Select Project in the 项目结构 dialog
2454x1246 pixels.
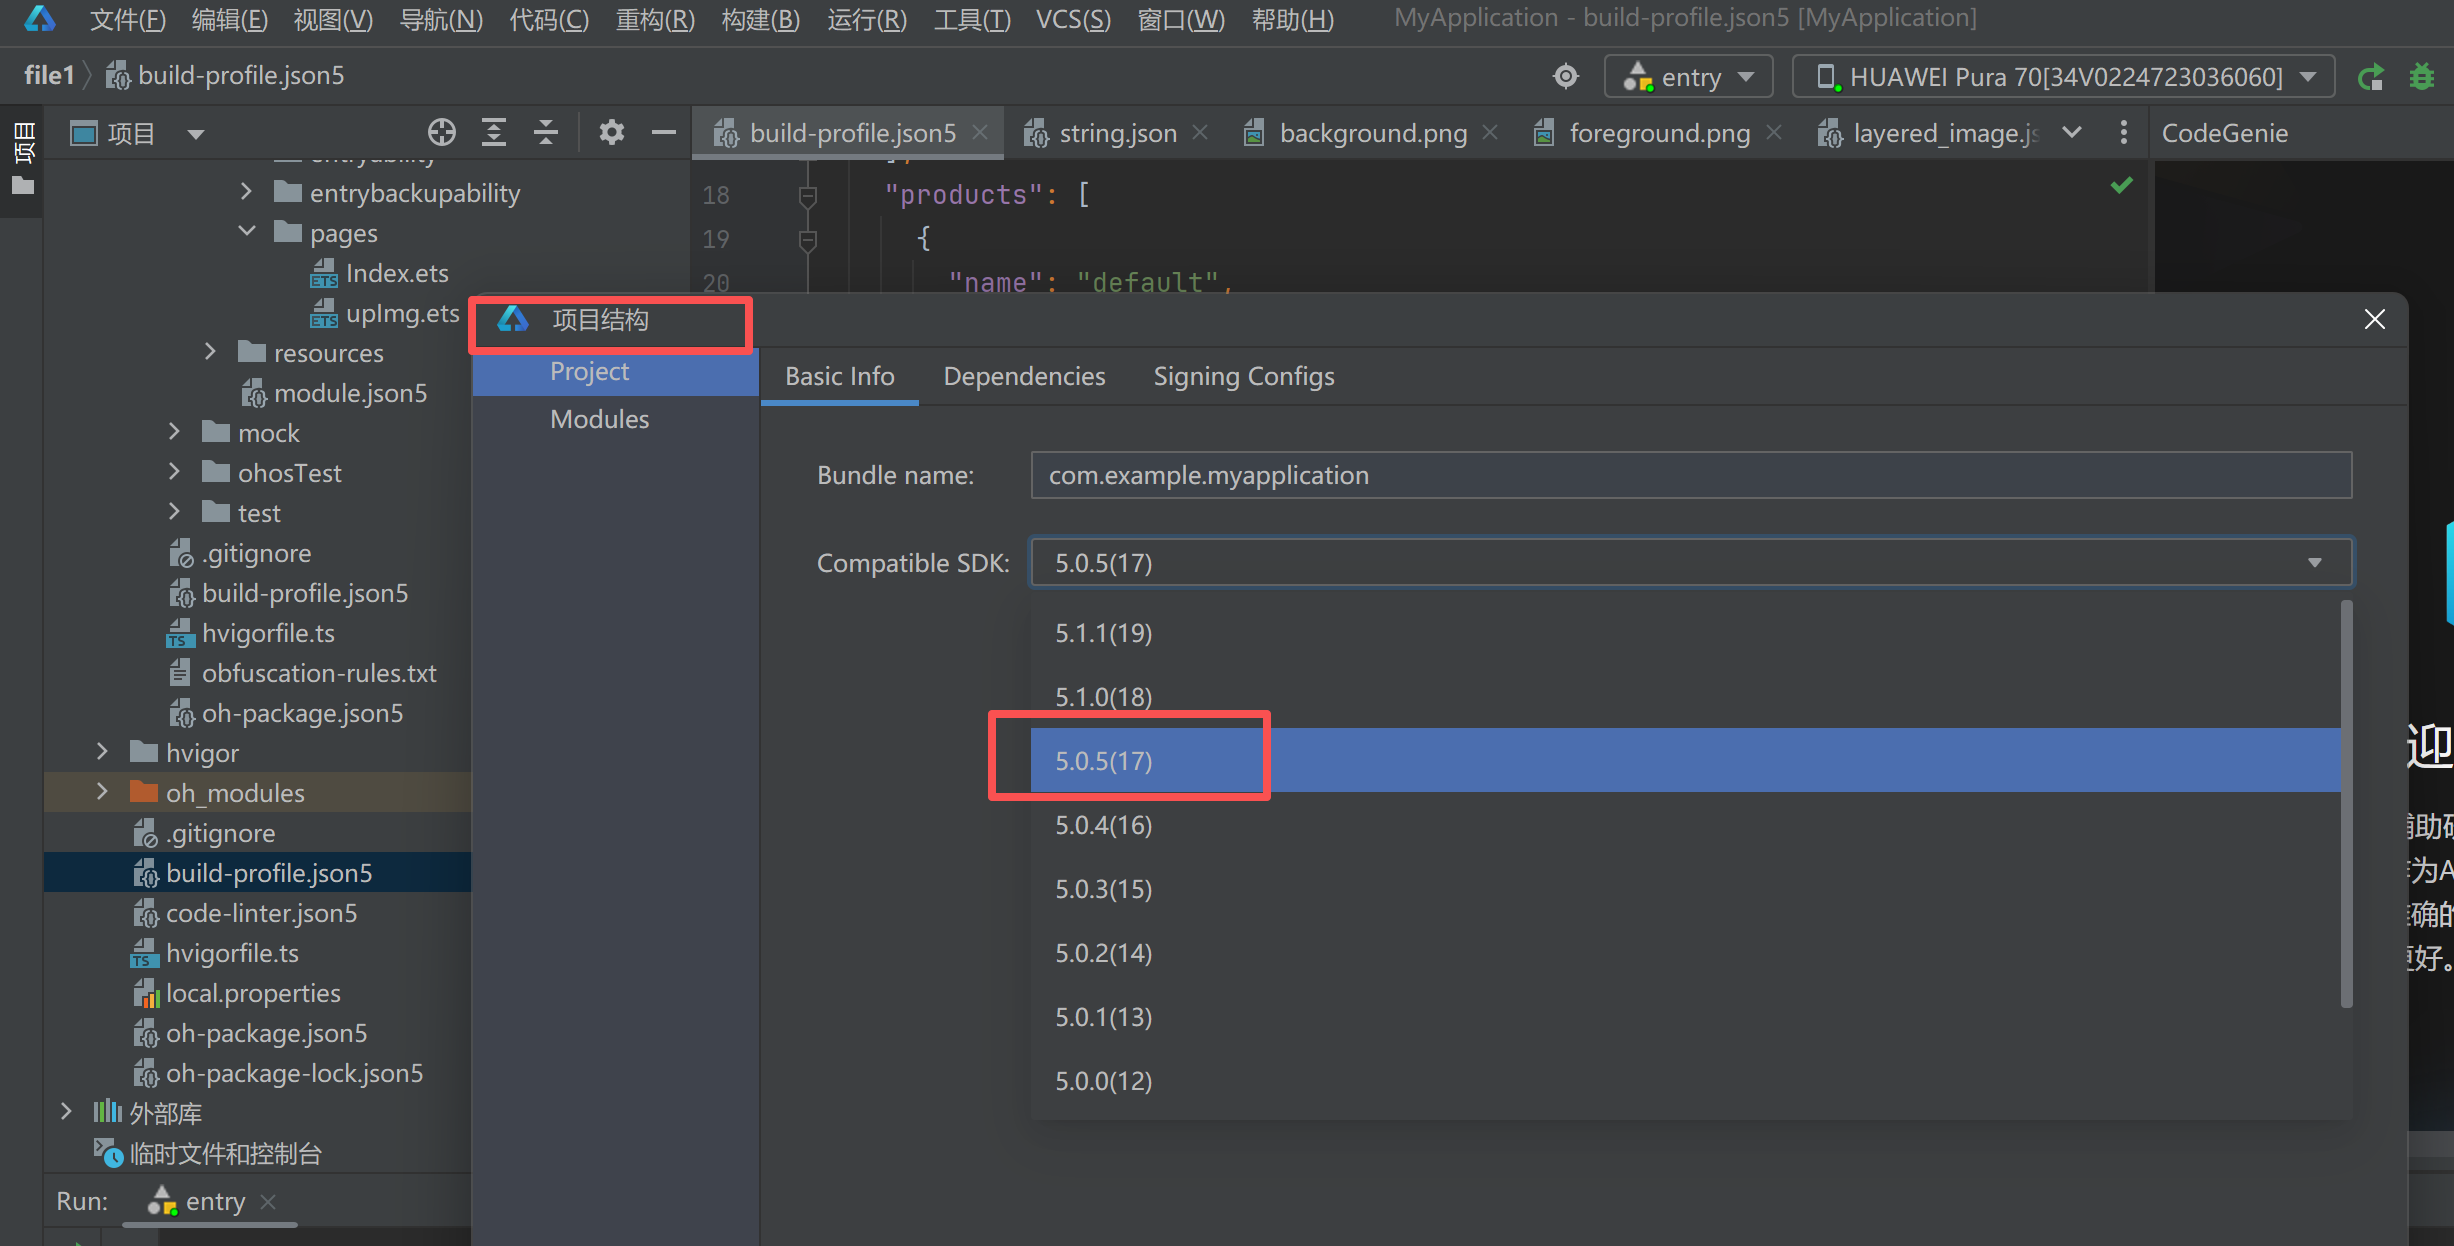click(x=615, y=372)
